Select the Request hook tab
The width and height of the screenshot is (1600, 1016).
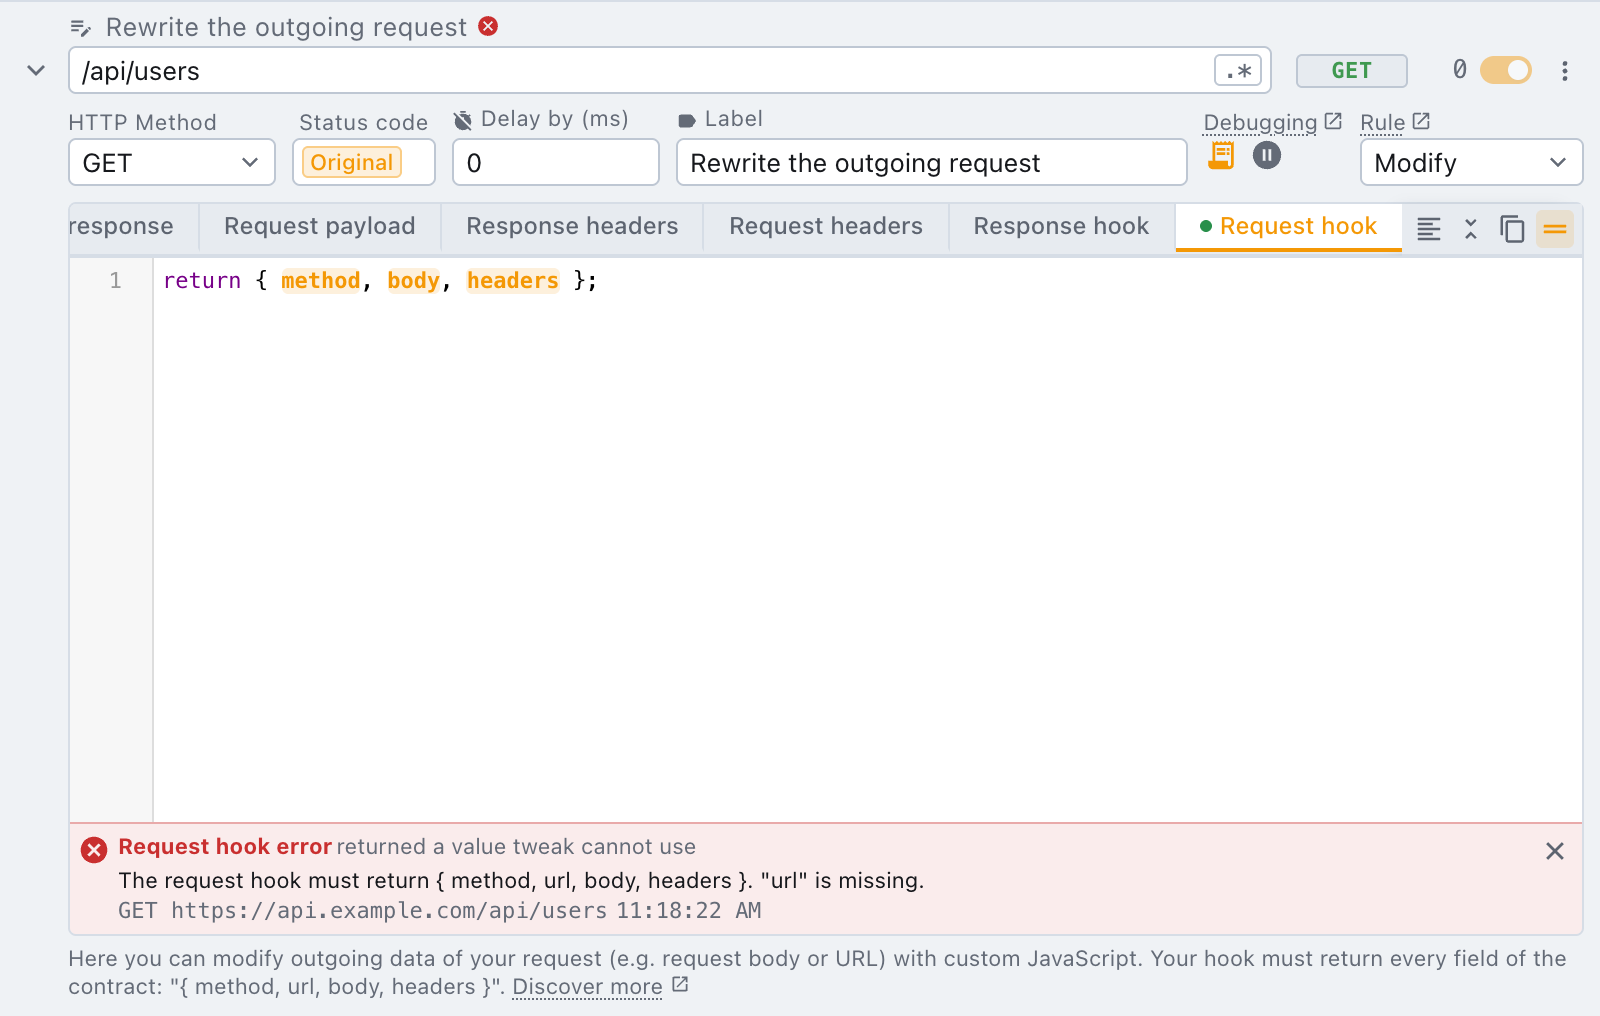1288,226
